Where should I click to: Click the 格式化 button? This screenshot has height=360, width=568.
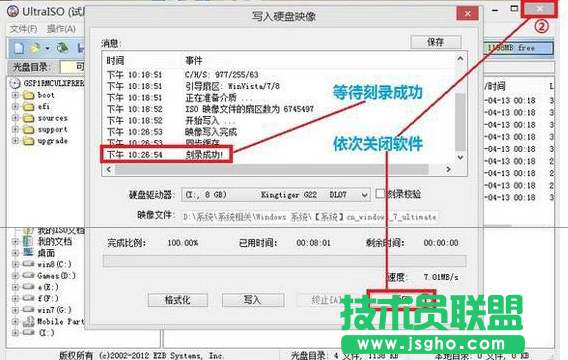(x=178, y=300)
